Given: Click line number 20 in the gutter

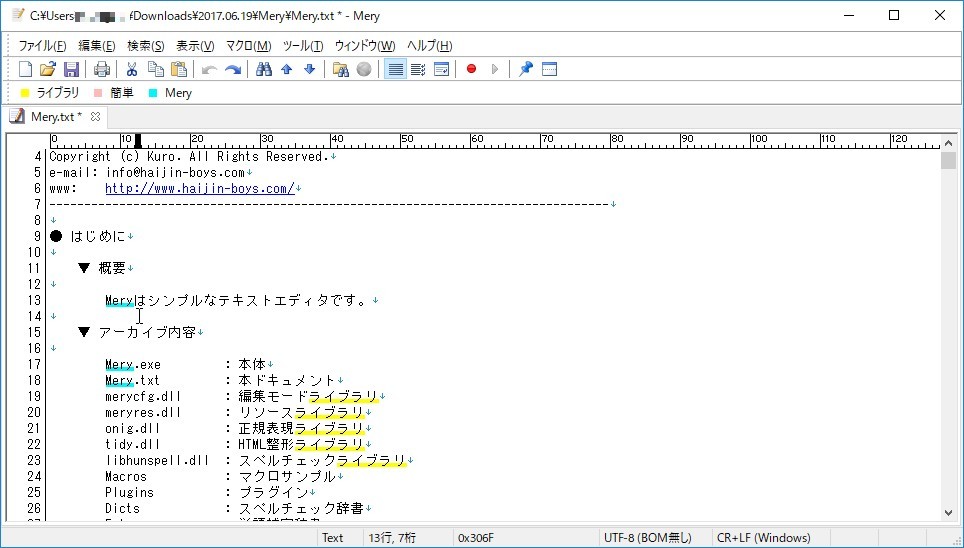Looking at the screenshot, I should pyautogui.click(x=33, y=412).
